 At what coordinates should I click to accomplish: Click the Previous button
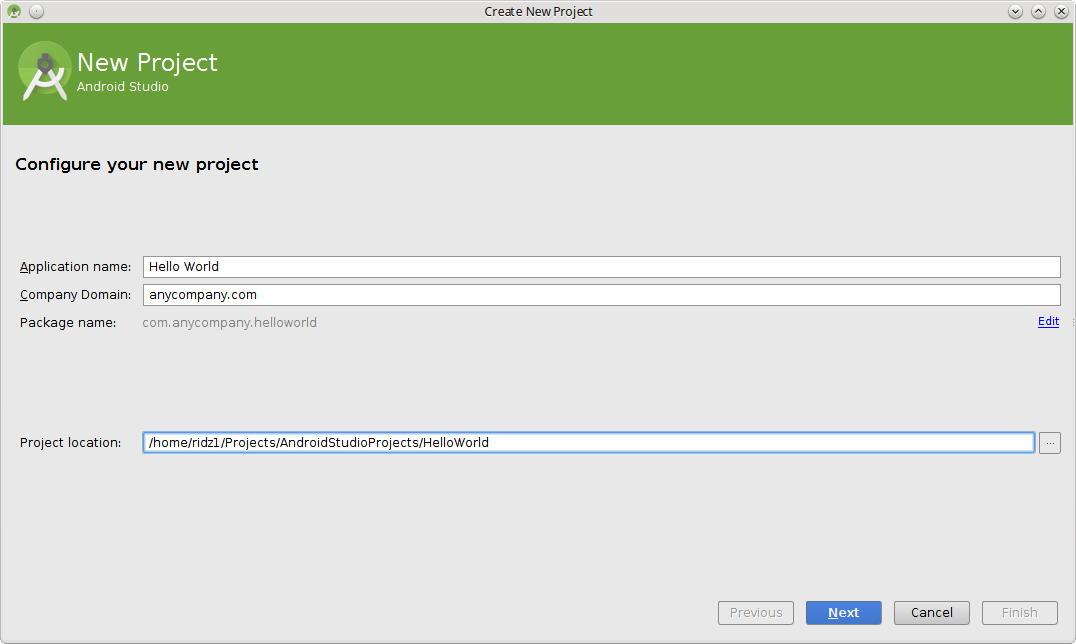(756, 612)
